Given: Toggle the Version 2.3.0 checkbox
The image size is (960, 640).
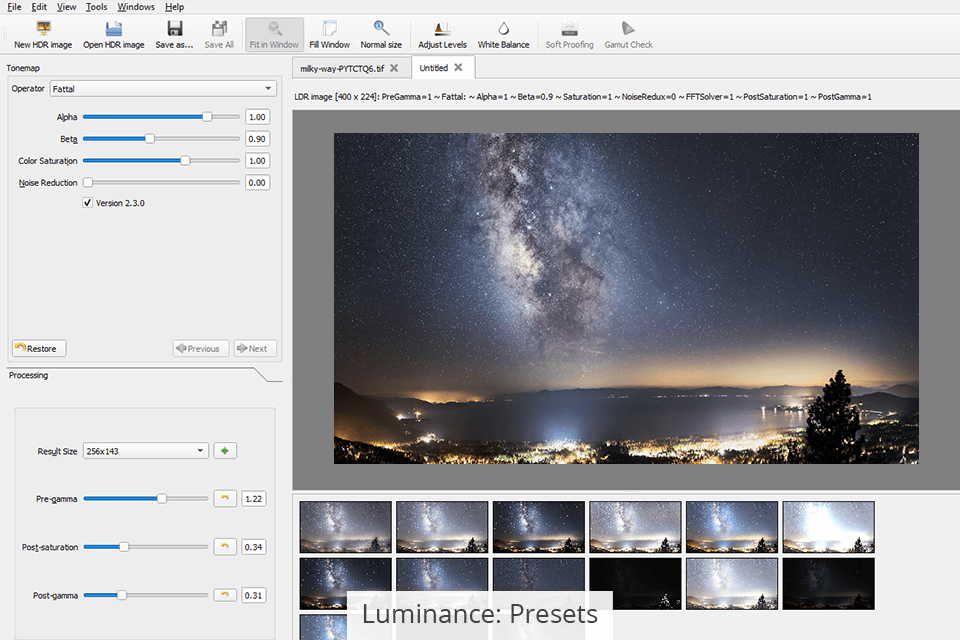Looking at the screenshot, I should click(88, 203).
